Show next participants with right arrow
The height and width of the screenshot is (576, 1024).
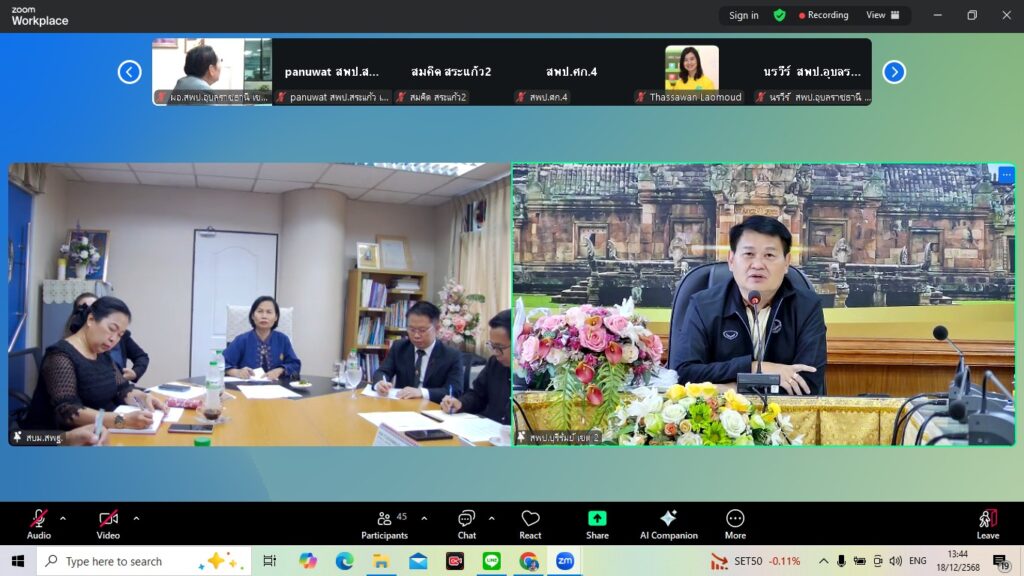click(x=894, y=72)
